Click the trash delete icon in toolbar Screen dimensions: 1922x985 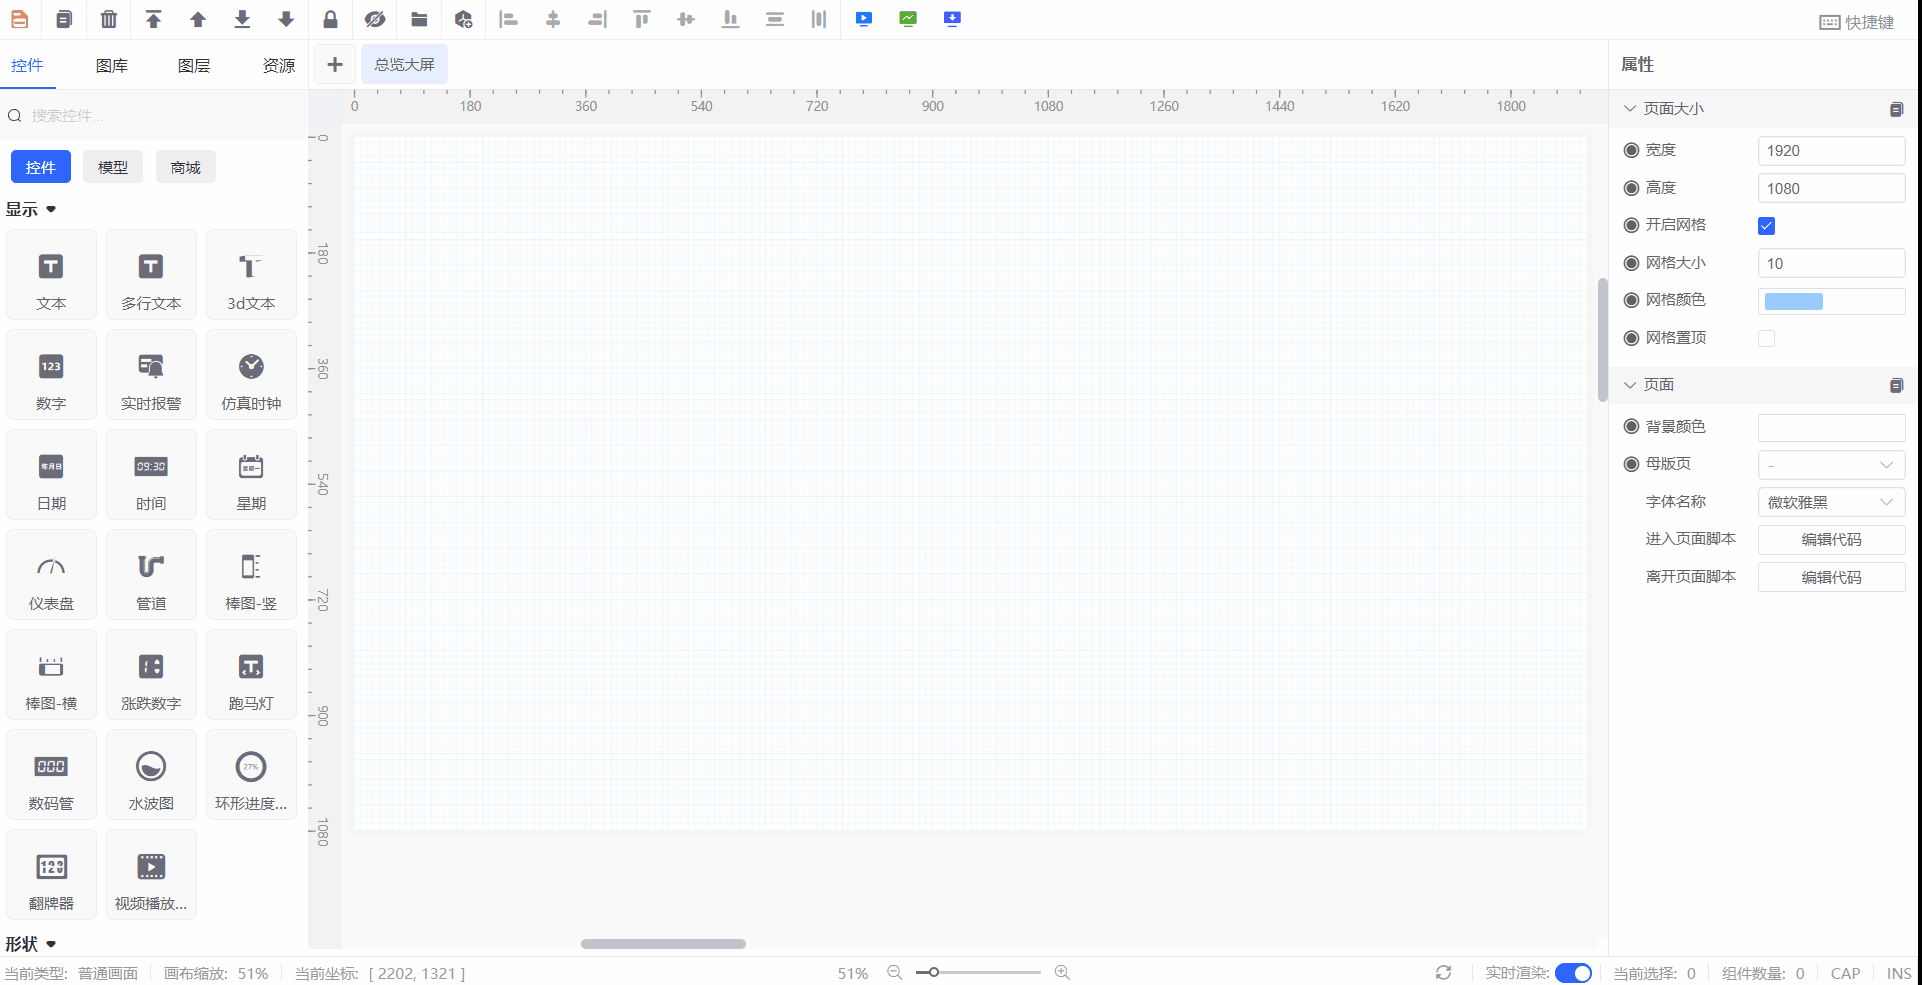coord(109,19)
